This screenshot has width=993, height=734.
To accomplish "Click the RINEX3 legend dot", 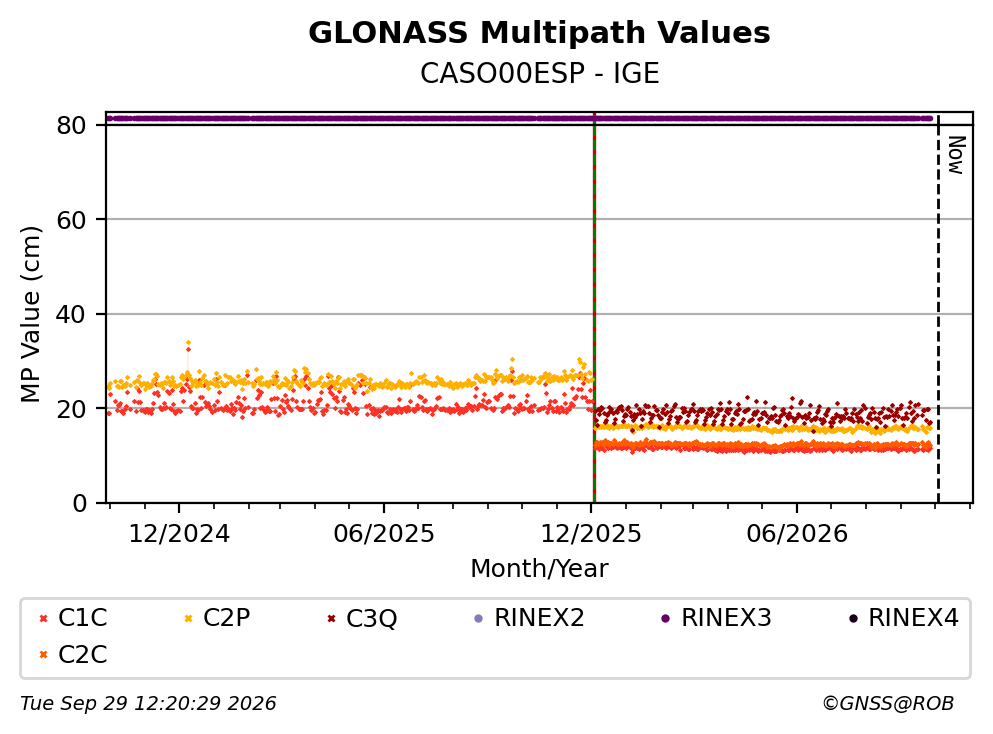I will coord(666,618).
